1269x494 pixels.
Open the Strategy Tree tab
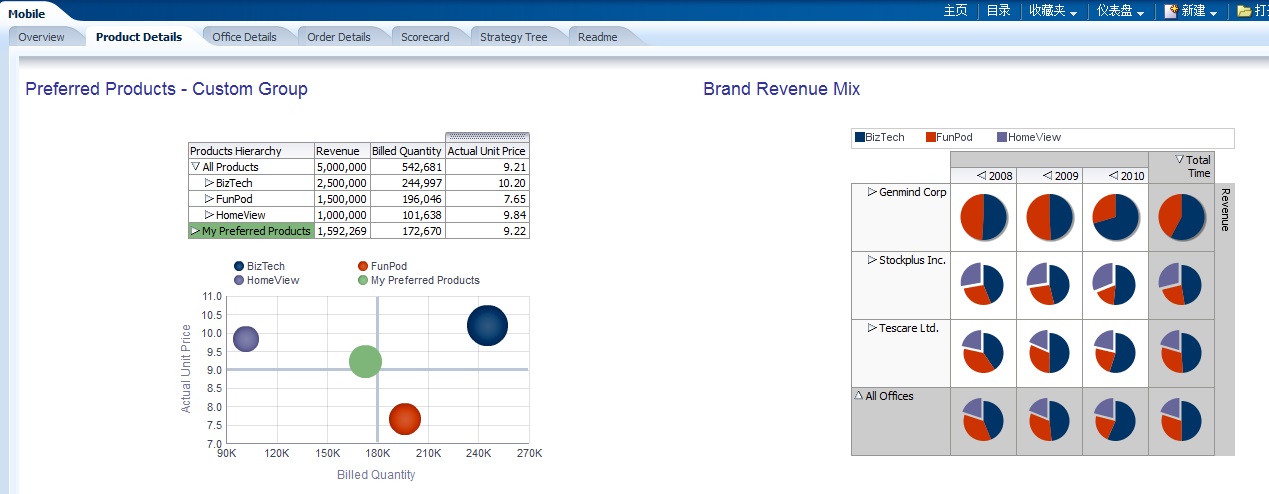pyautogui.click(x=513, y=37)
